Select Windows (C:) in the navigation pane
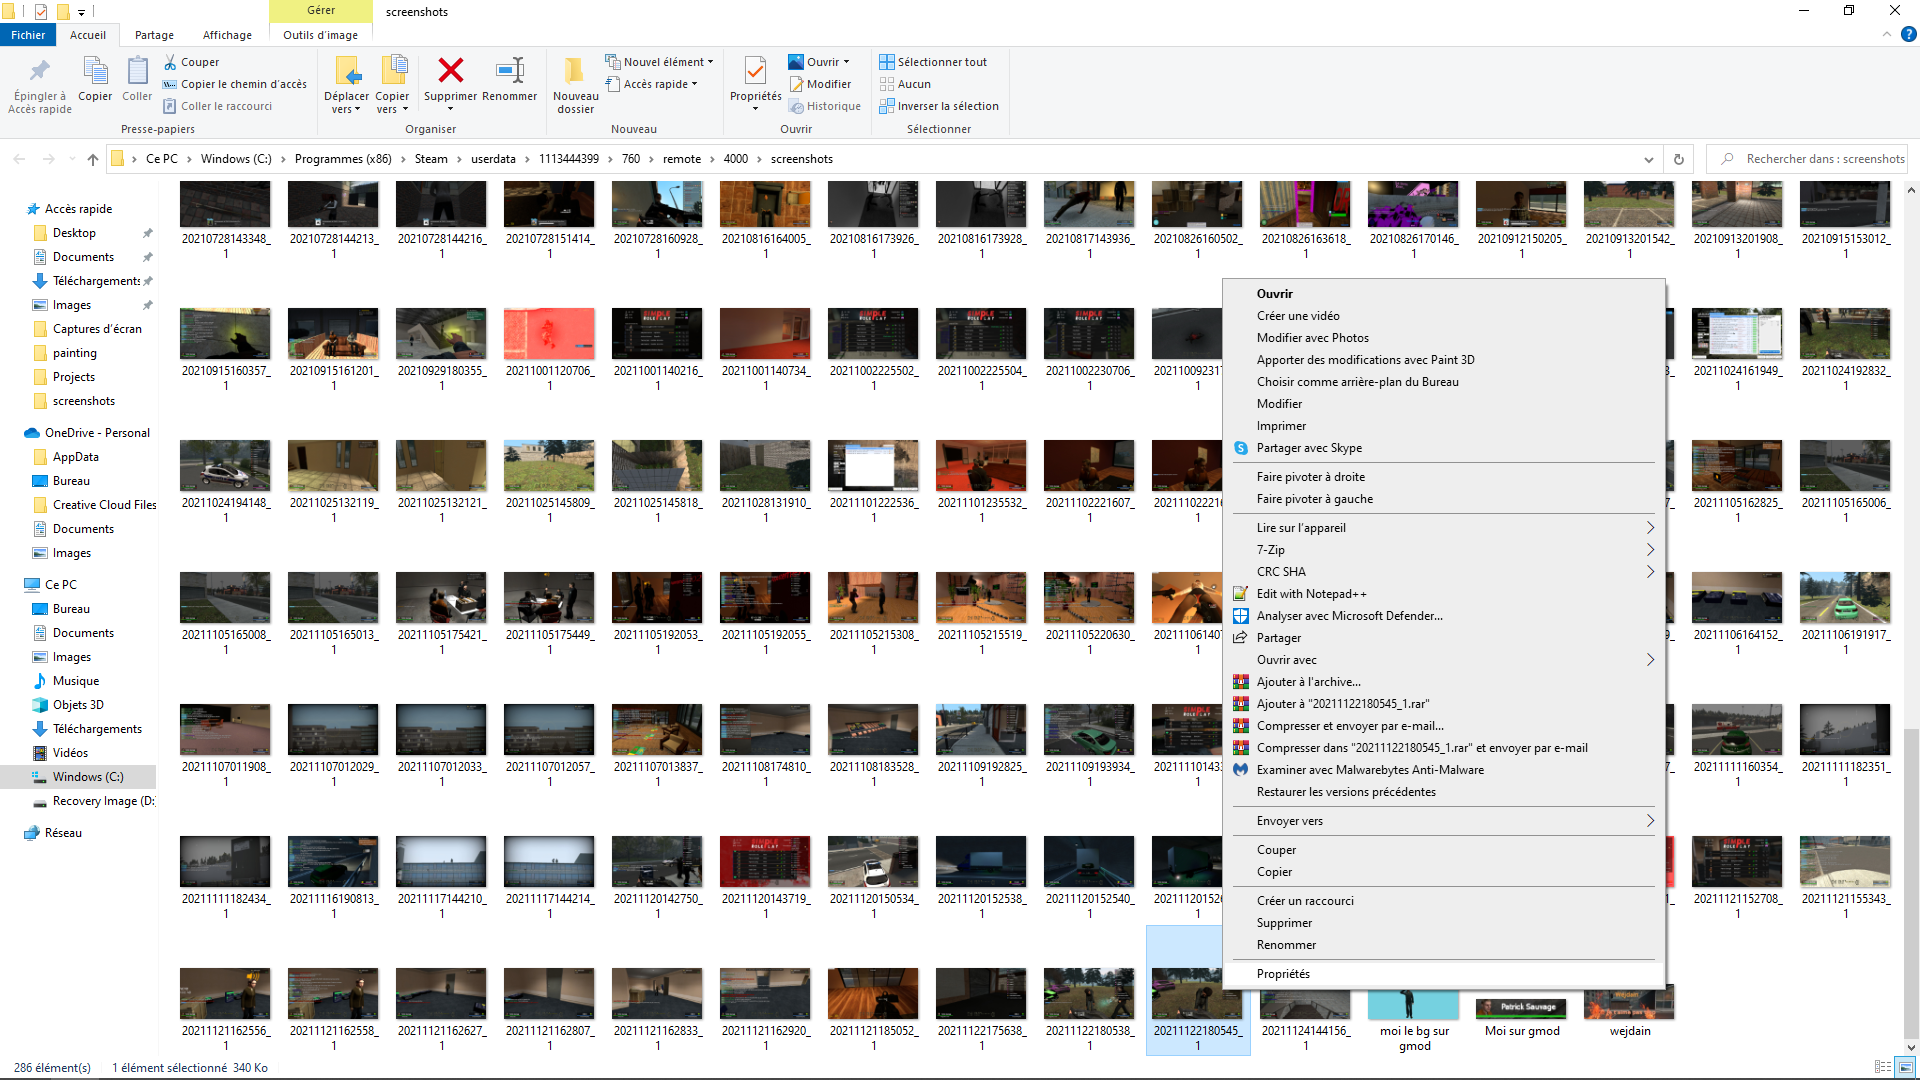This screenshot has height=1080, width=1920. [88, 777]
